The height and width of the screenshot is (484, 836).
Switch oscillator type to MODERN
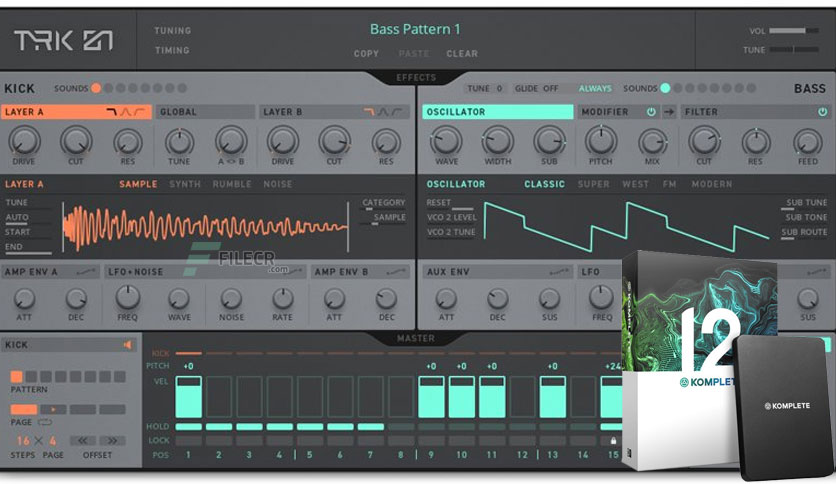pos(712,184)
